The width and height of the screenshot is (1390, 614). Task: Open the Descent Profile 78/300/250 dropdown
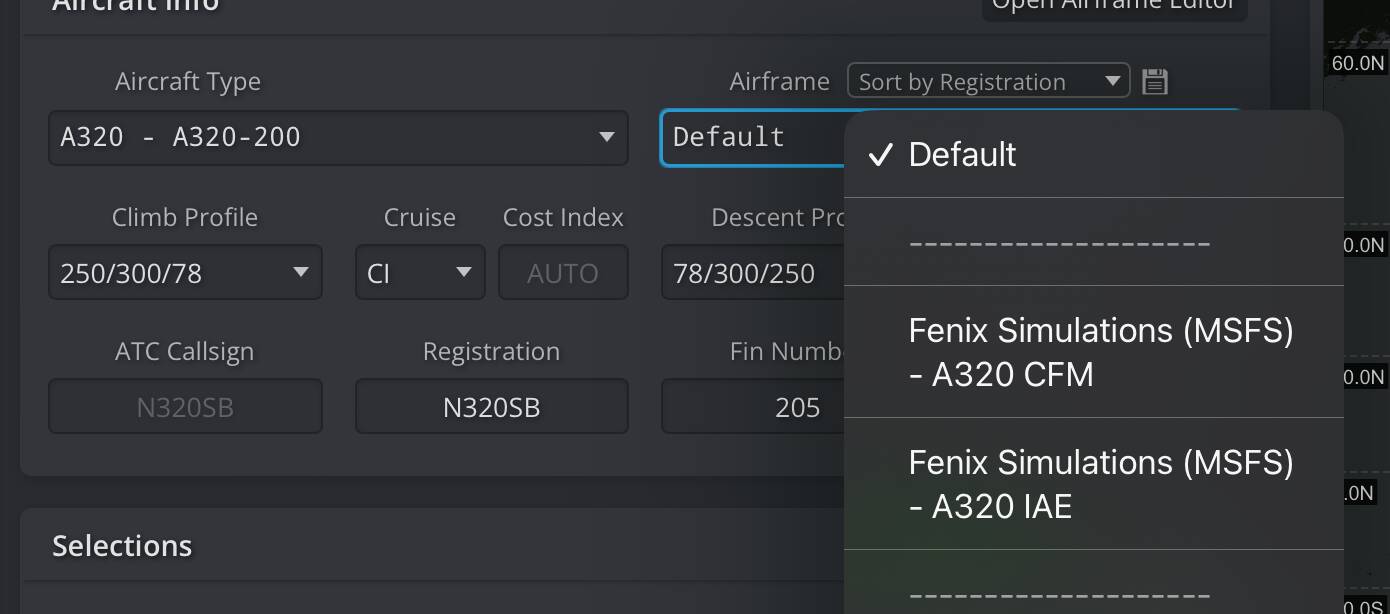[752, 272]
